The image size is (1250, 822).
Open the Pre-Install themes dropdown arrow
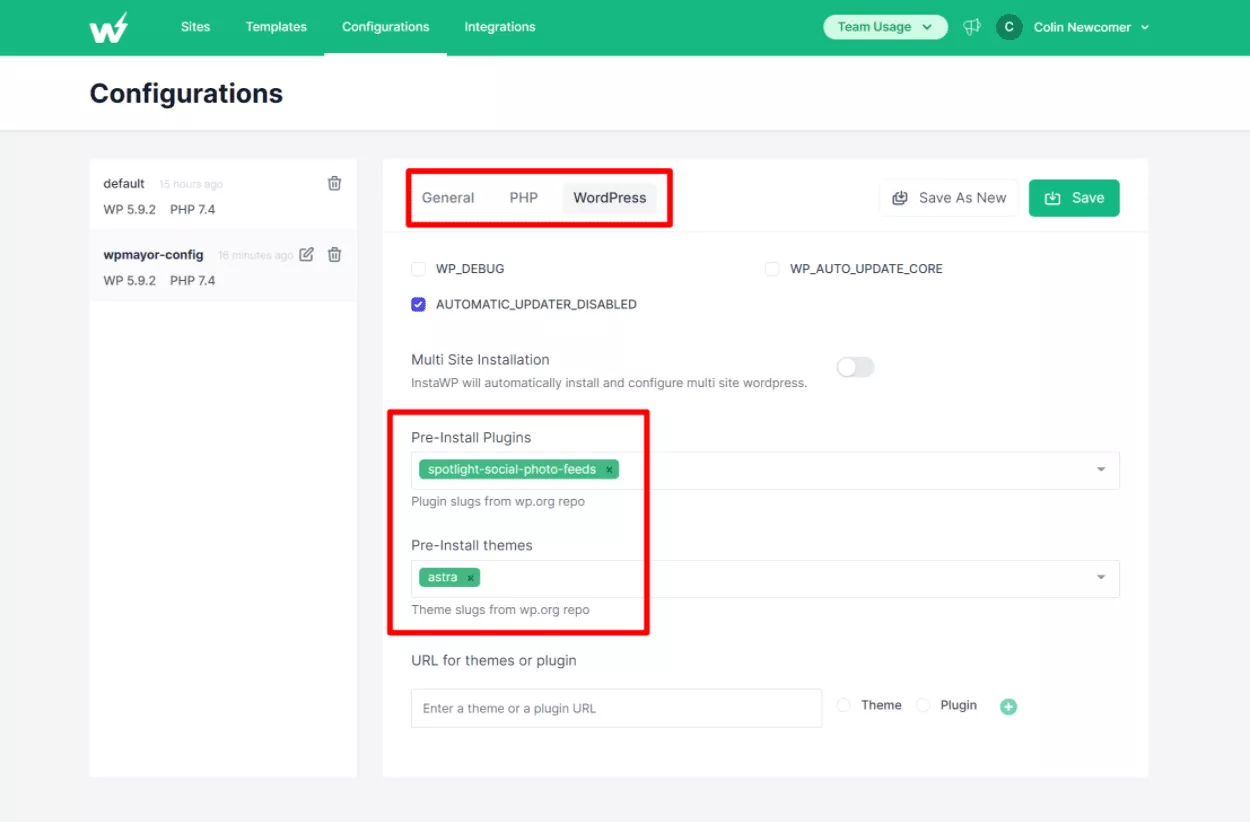[1101, 577]
